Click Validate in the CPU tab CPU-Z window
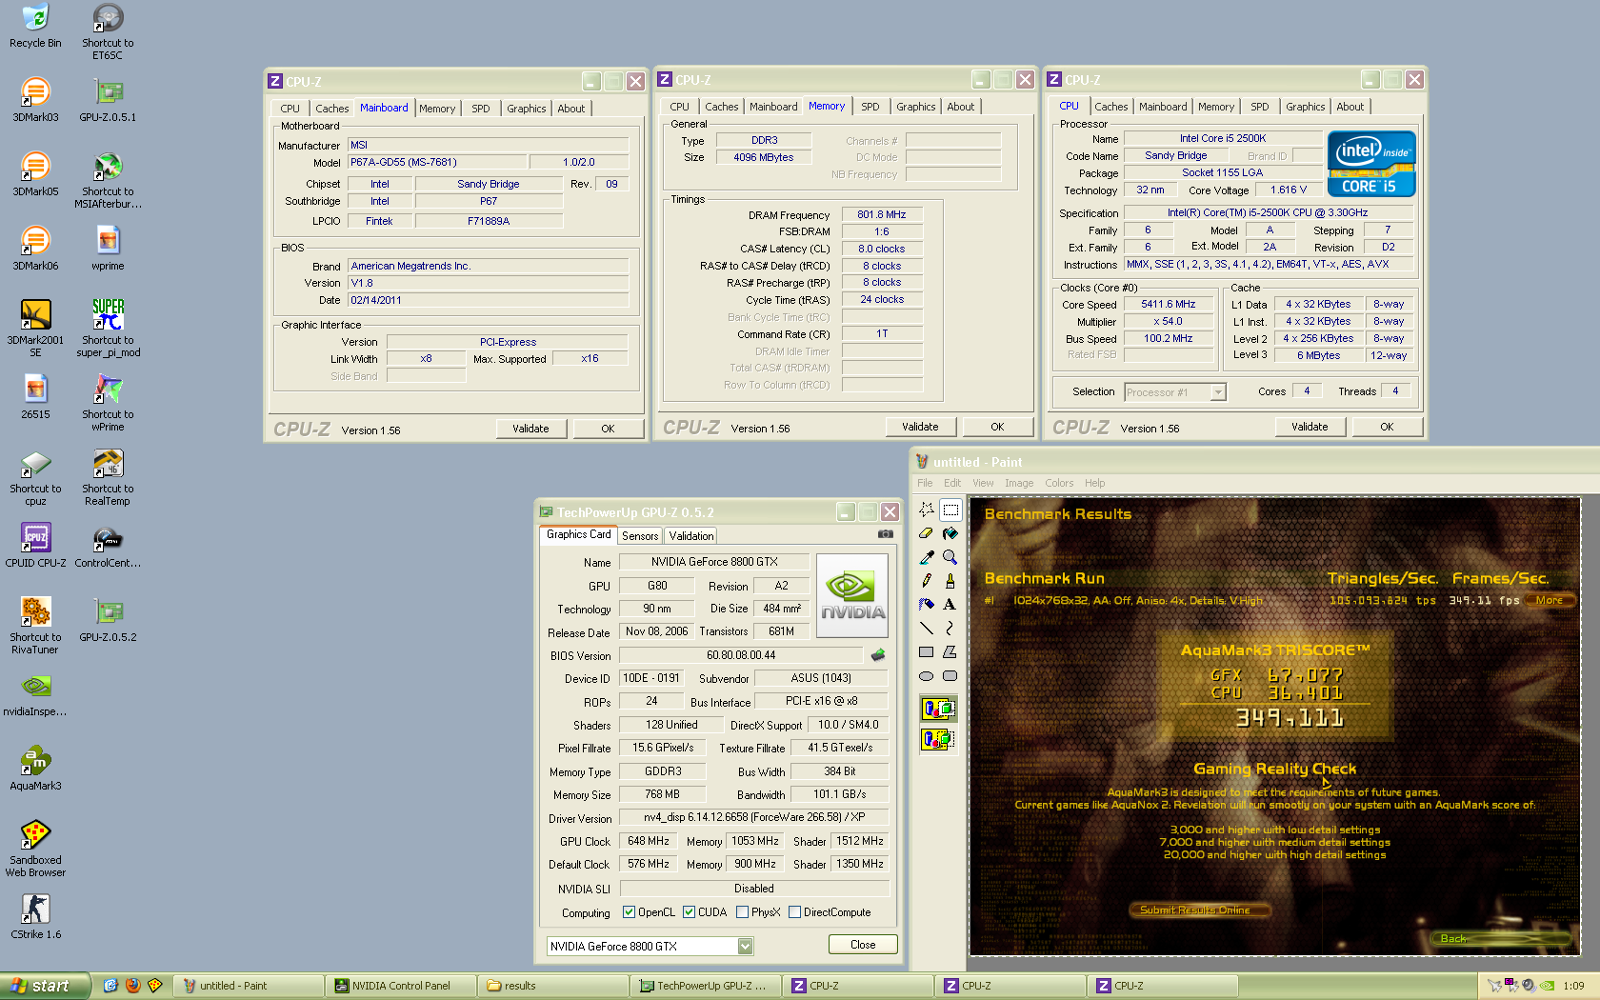 point(1310,427)
